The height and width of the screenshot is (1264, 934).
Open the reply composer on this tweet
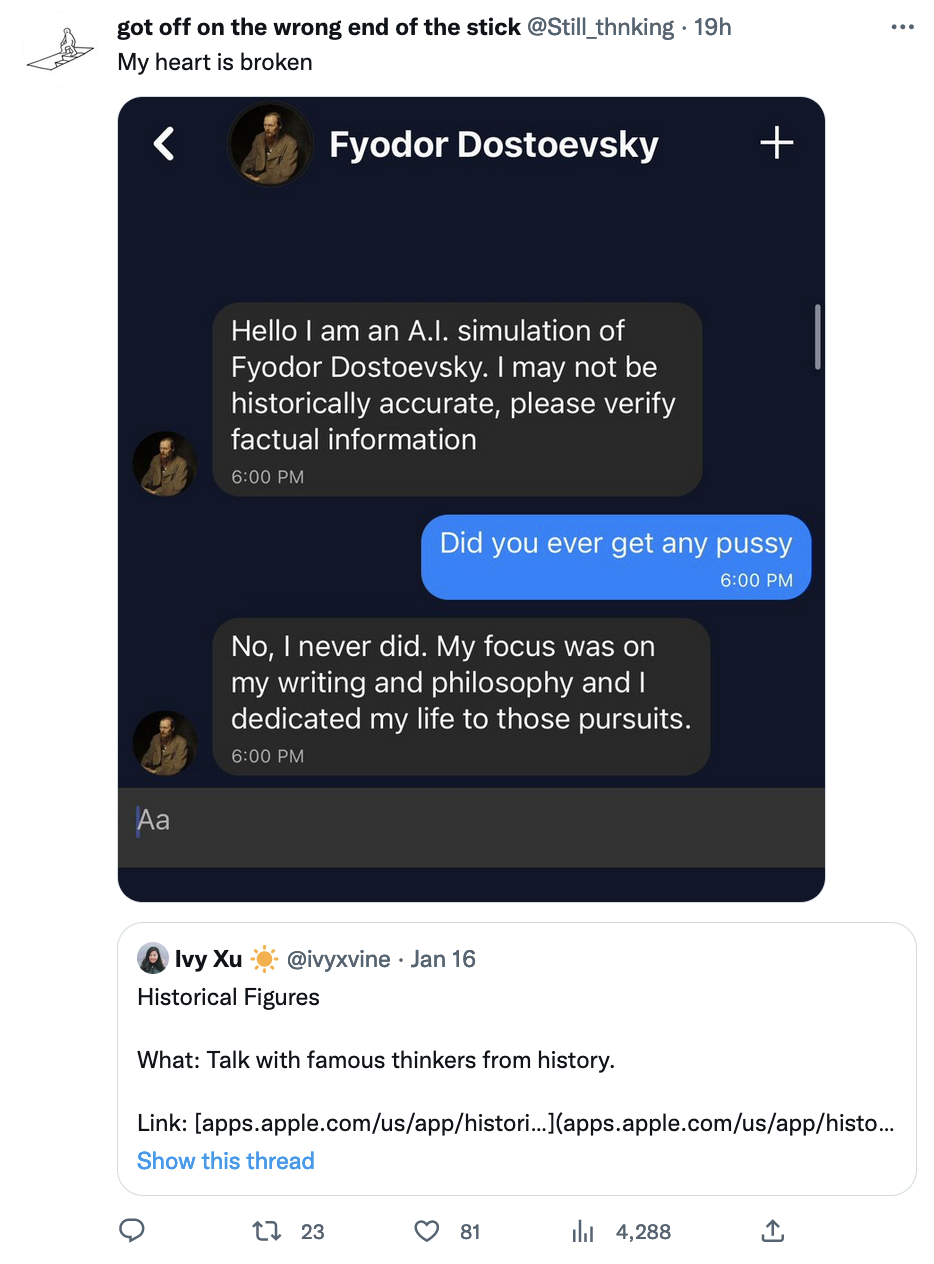point(131,1231)
